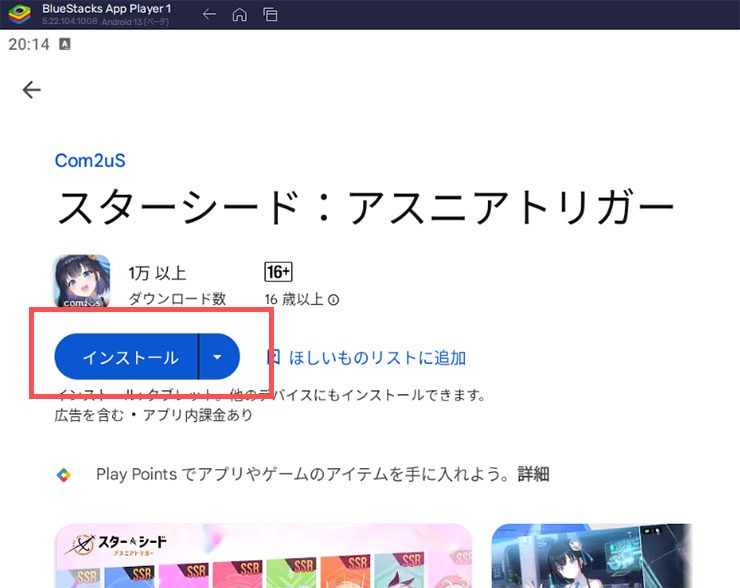Screen dimensions: 740x588
Task: Click the Play Points diamond icon
Action: pyautogui.click(x=64, y=475)
